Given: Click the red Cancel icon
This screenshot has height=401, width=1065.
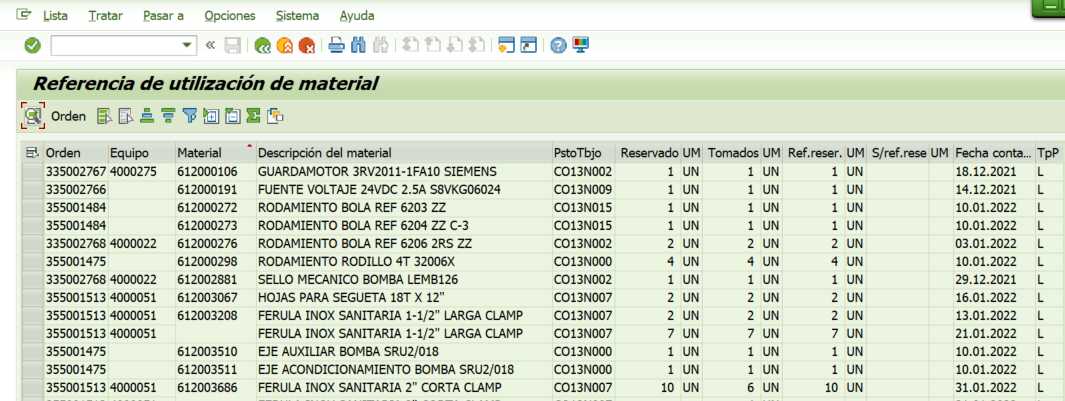Looking at the screenshot, I should pos(307,45).
